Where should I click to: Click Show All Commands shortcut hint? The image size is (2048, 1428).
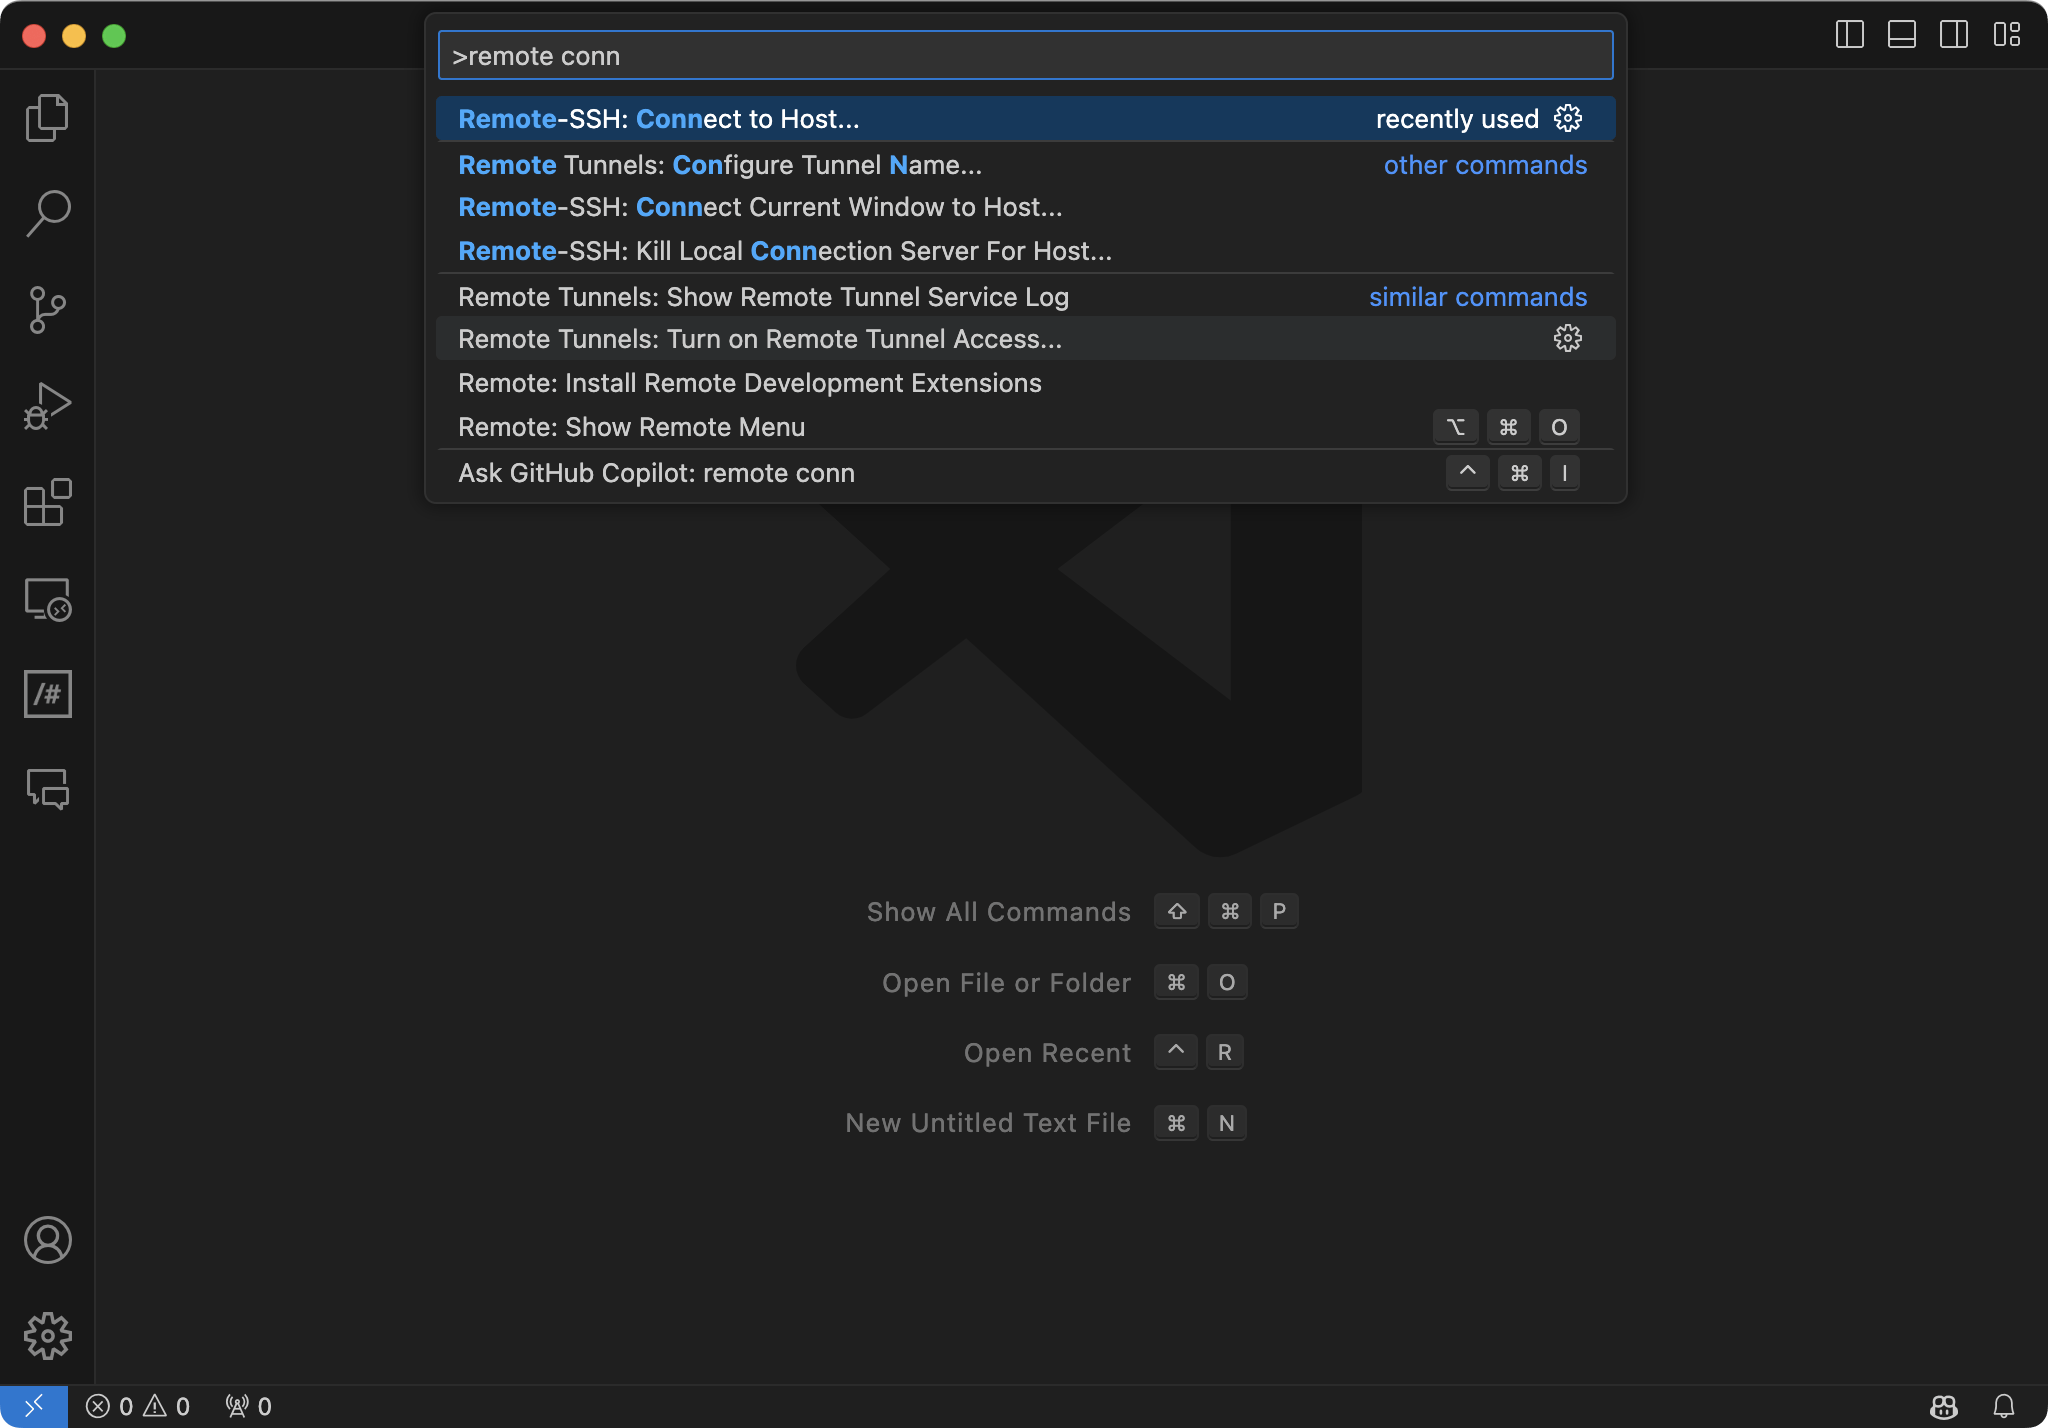click(x=998, y=912)
